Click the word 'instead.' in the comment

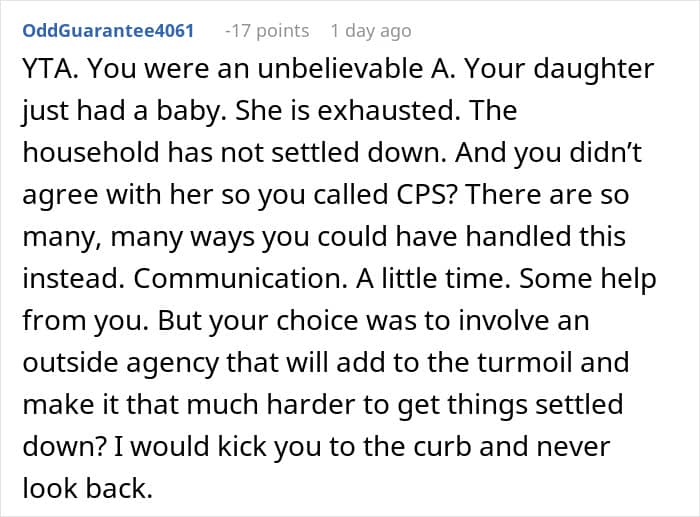point(74,279)
